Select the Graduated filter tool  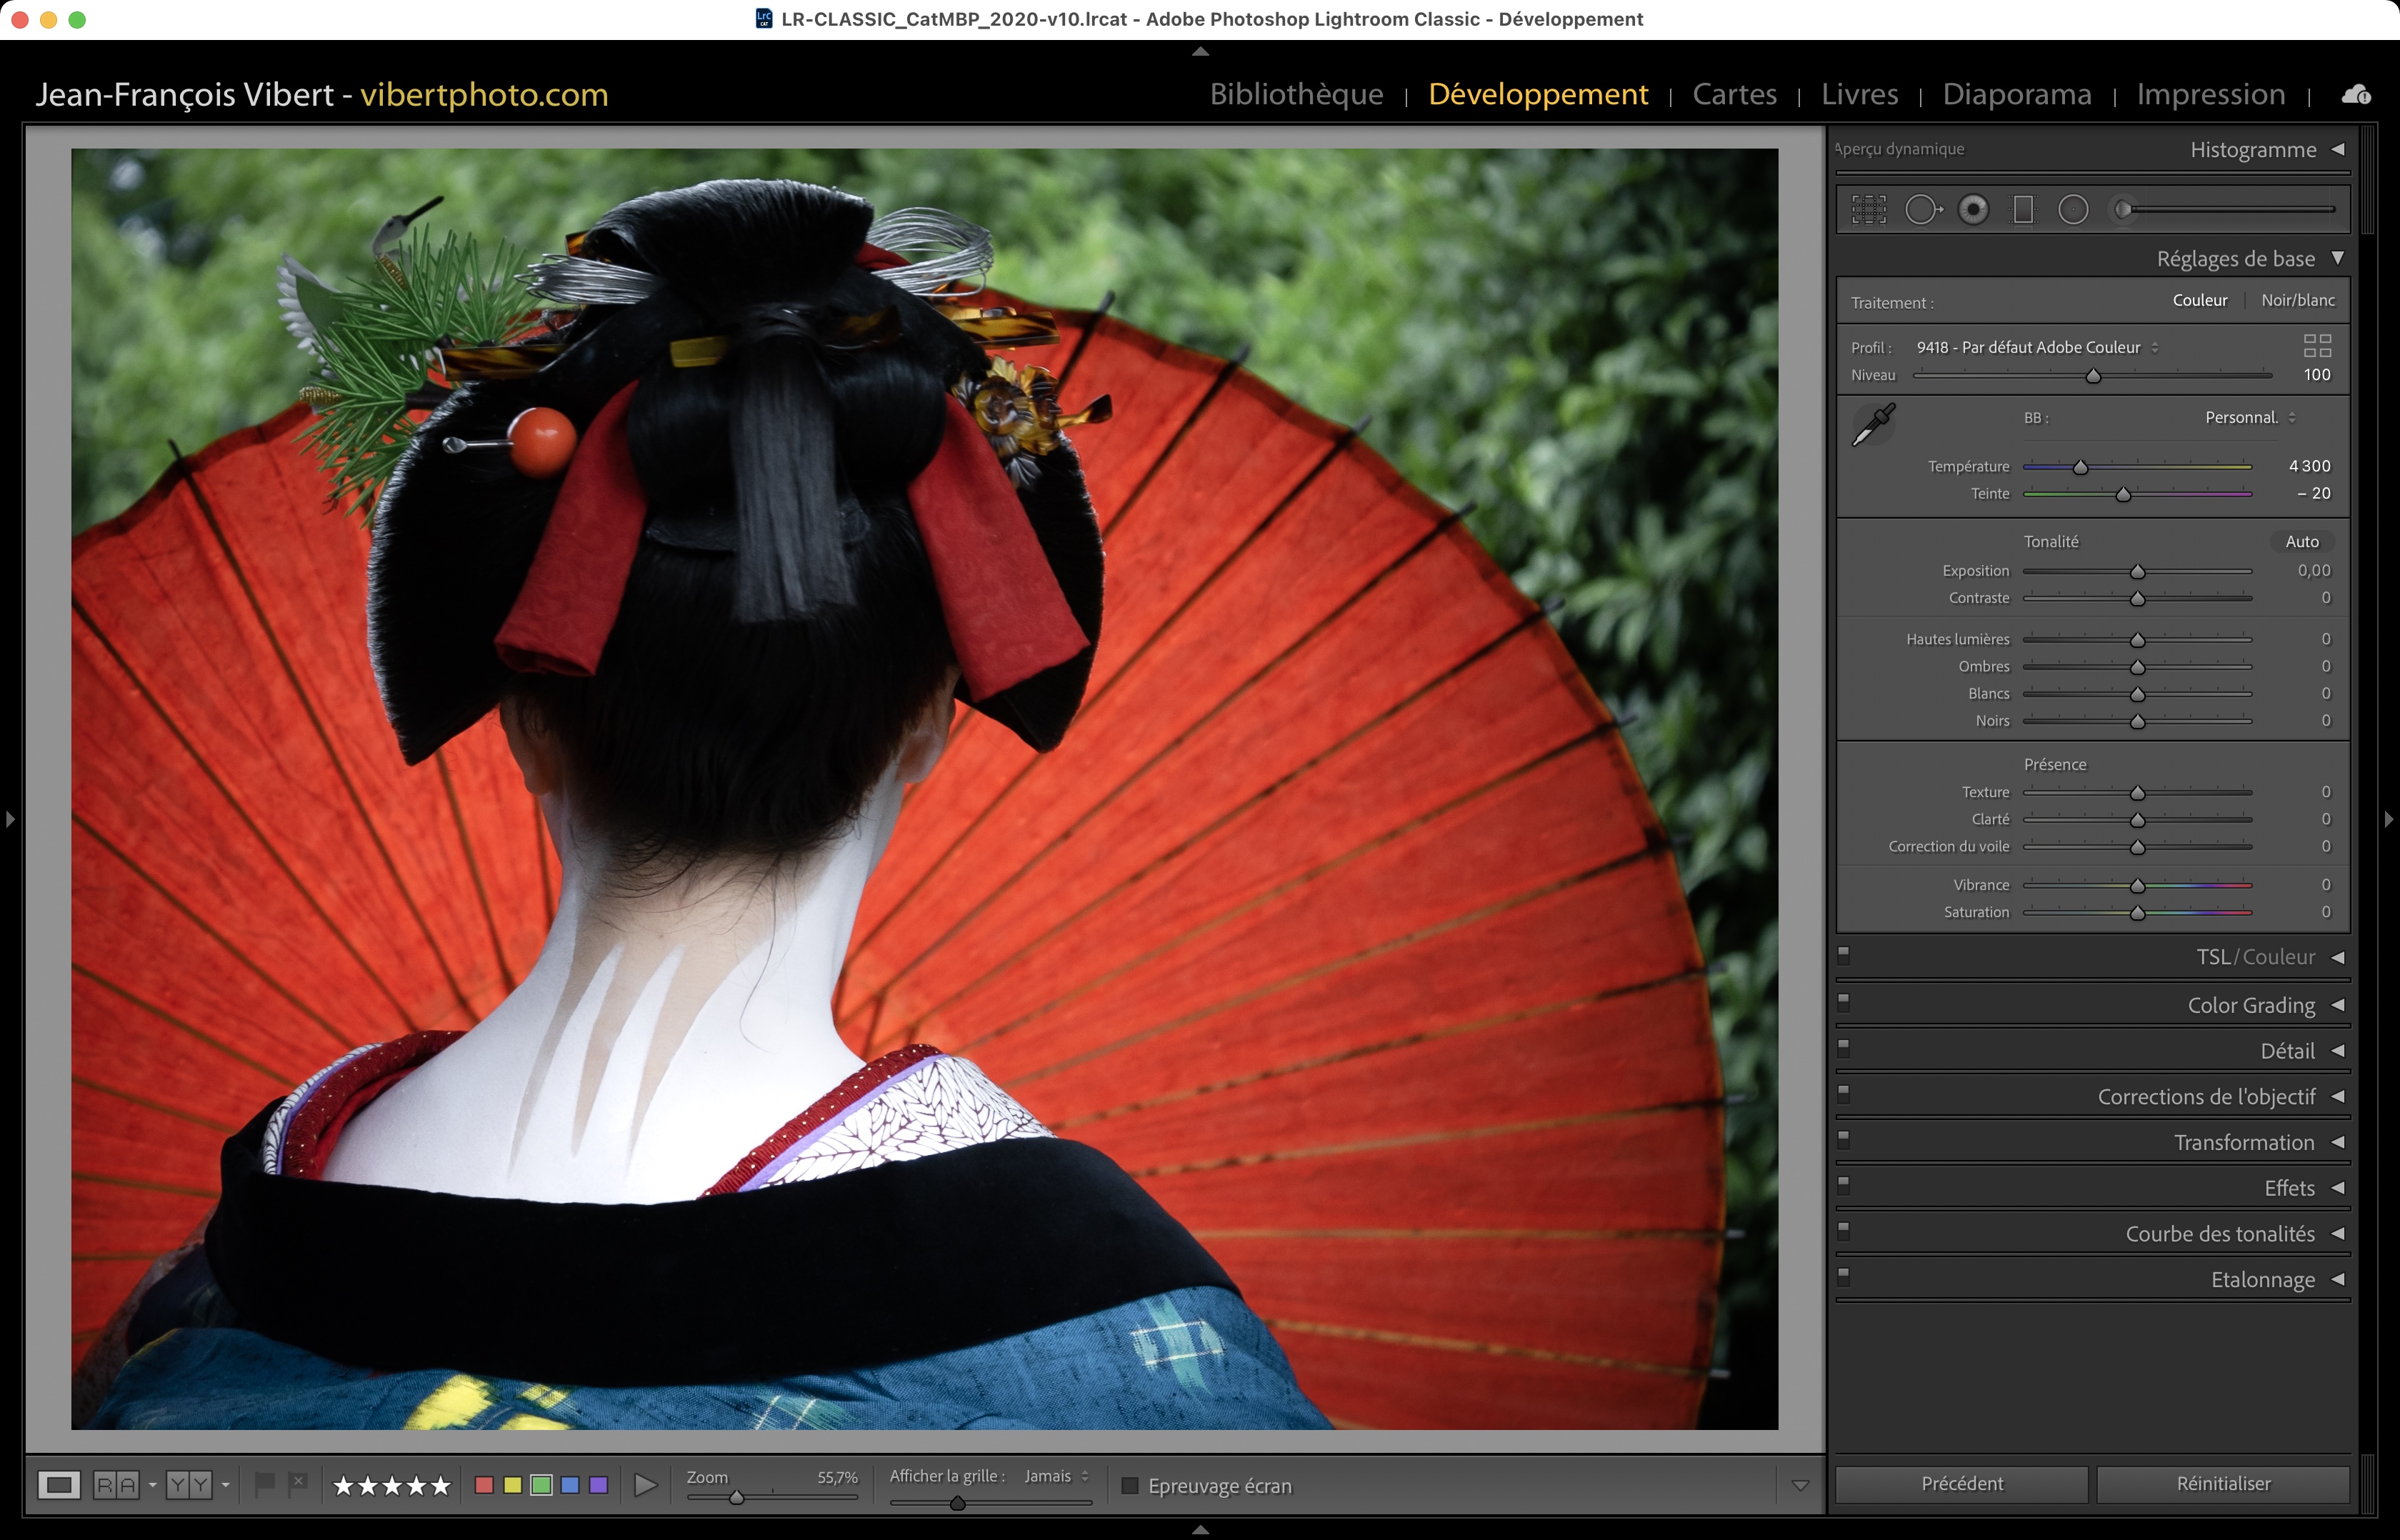click(2023, 210)
